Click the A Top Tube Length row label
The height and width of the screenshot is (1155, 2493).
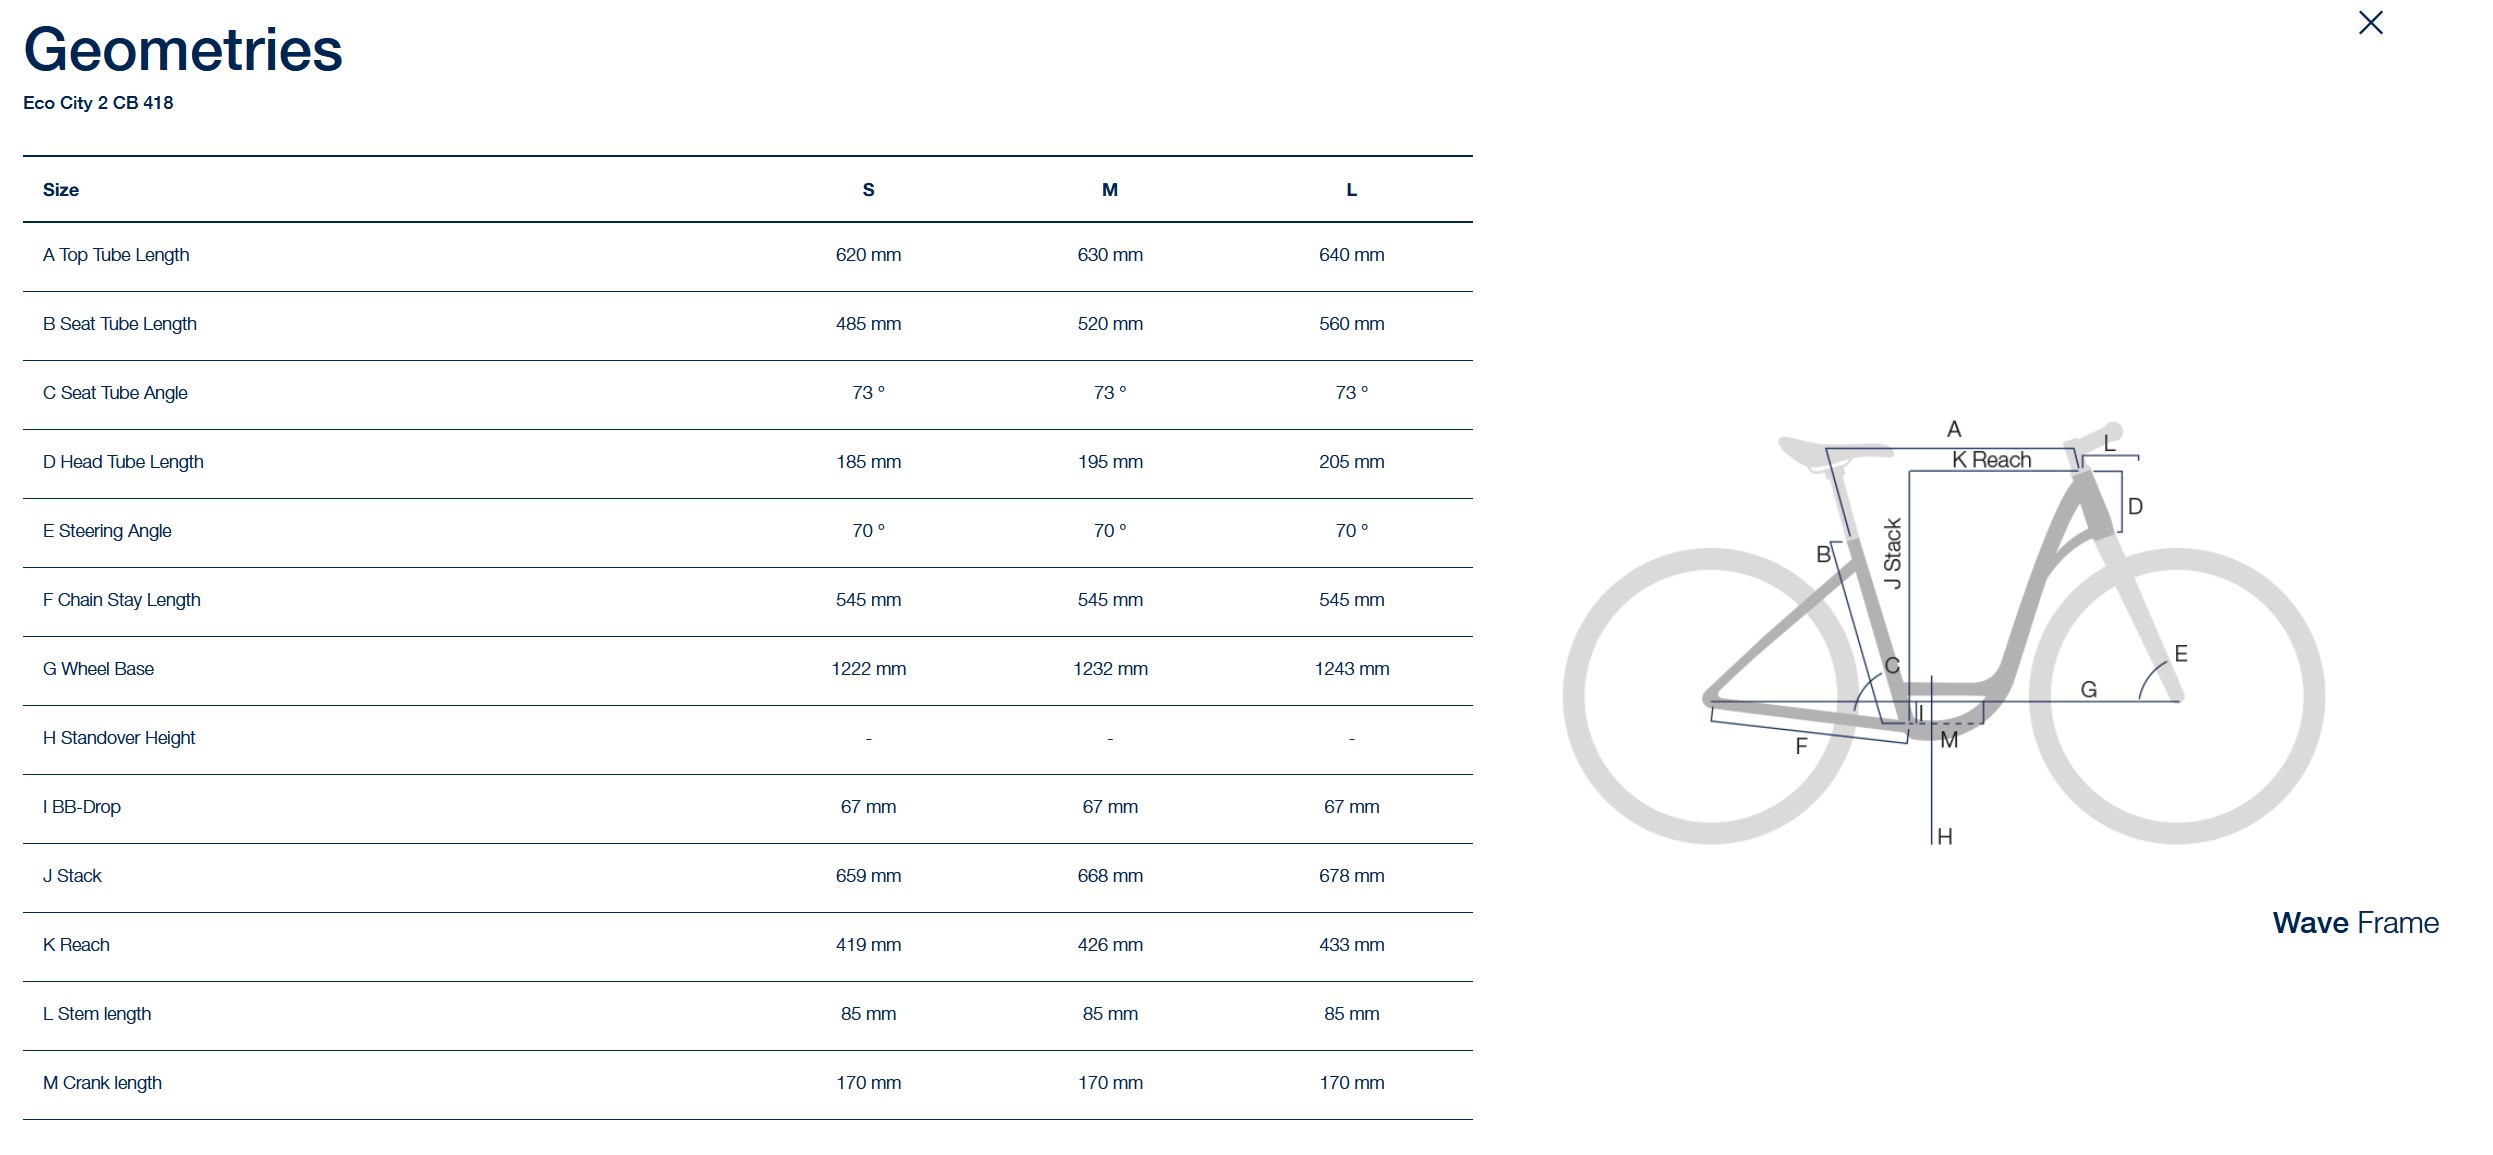(x=116, y=255)
